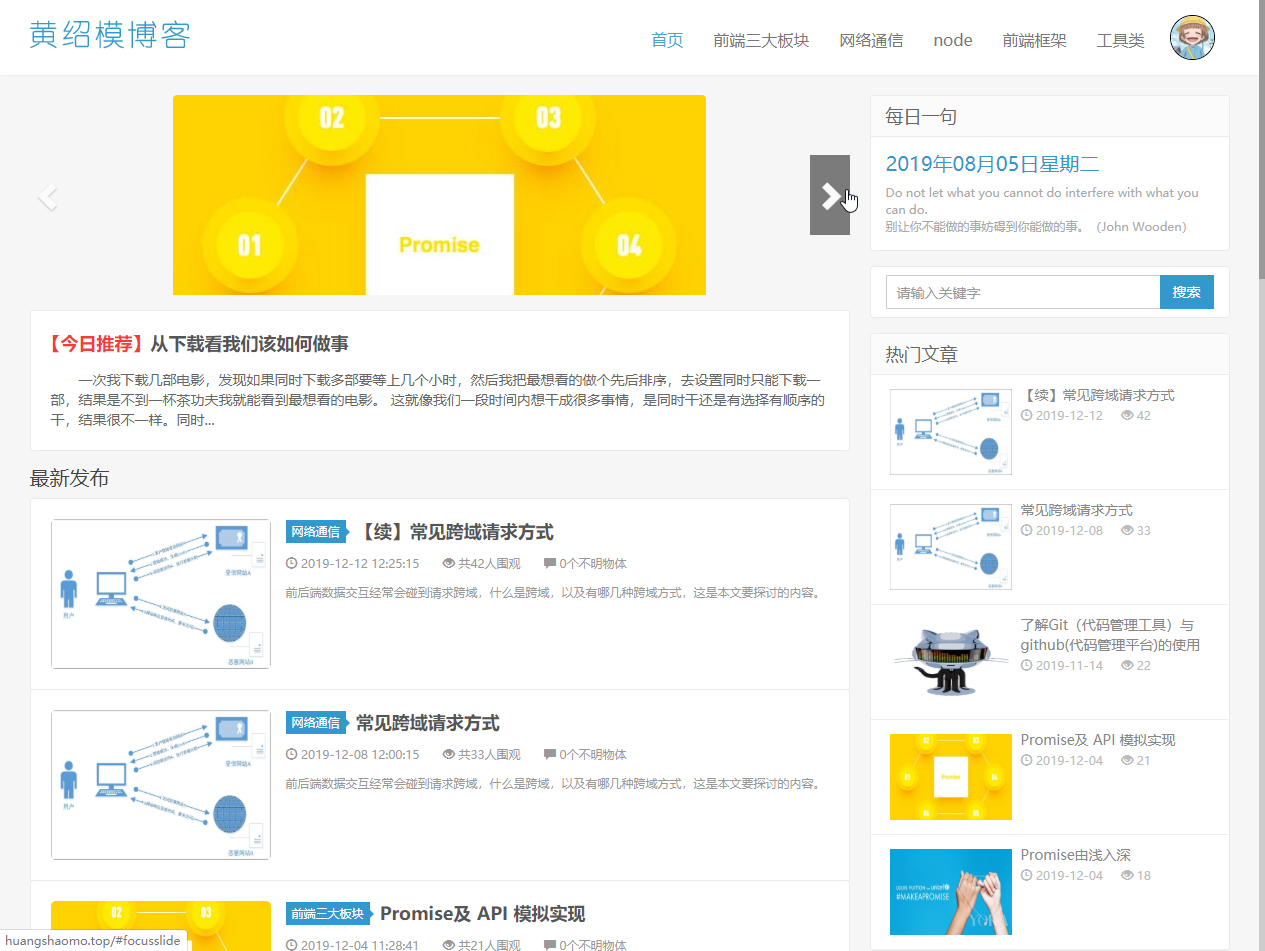Click GitHub octocat thumbnail in hot articles
This screenshot has width=1265, height=951.
[x=951, y=662]
